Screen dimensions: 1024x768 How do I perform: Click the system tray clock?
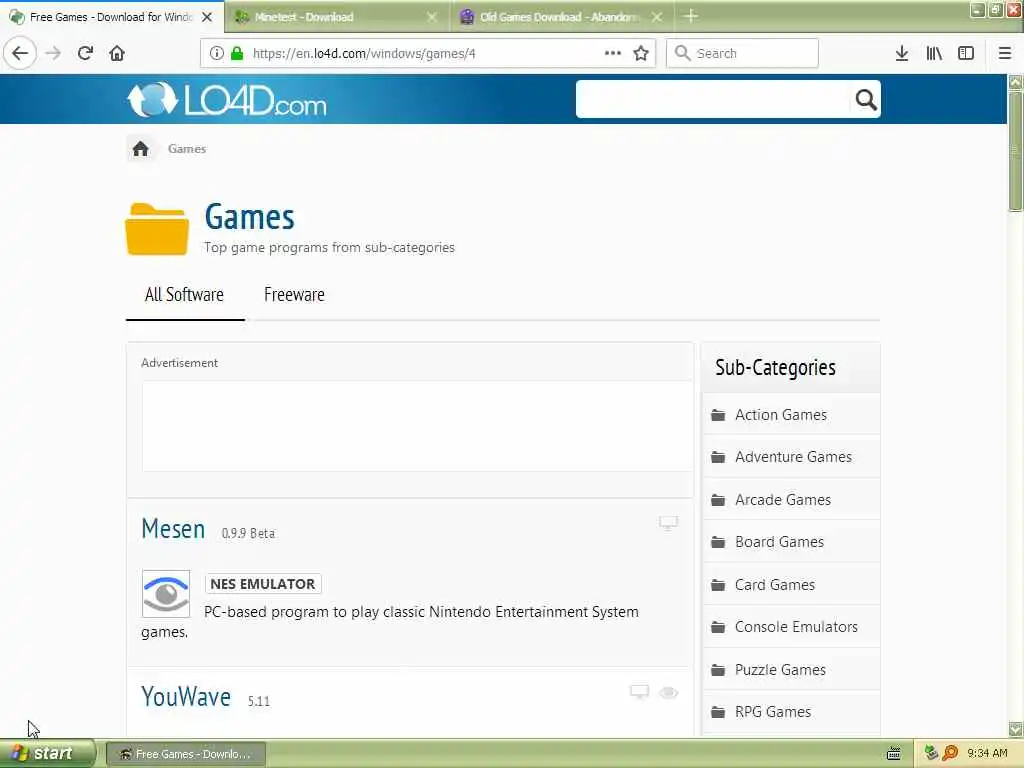coord(987,754)
